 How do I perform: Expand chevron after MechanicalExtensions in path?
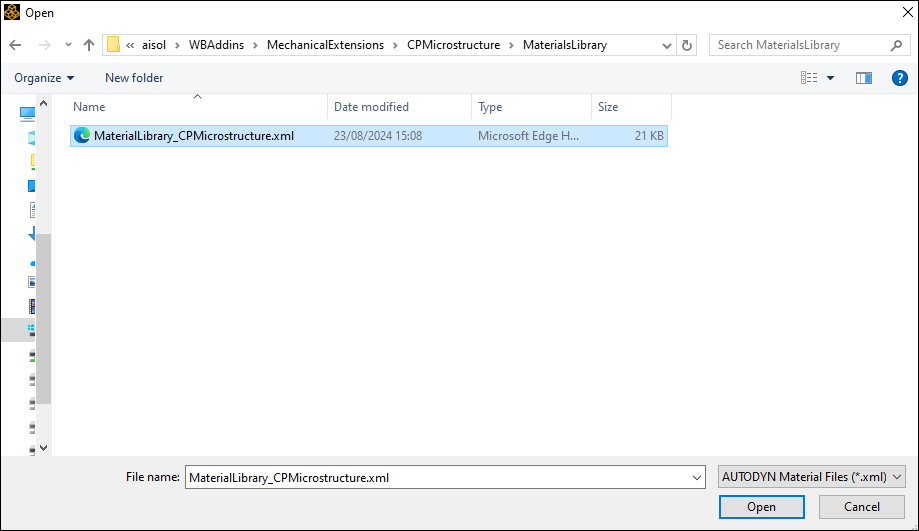point(396,45)
